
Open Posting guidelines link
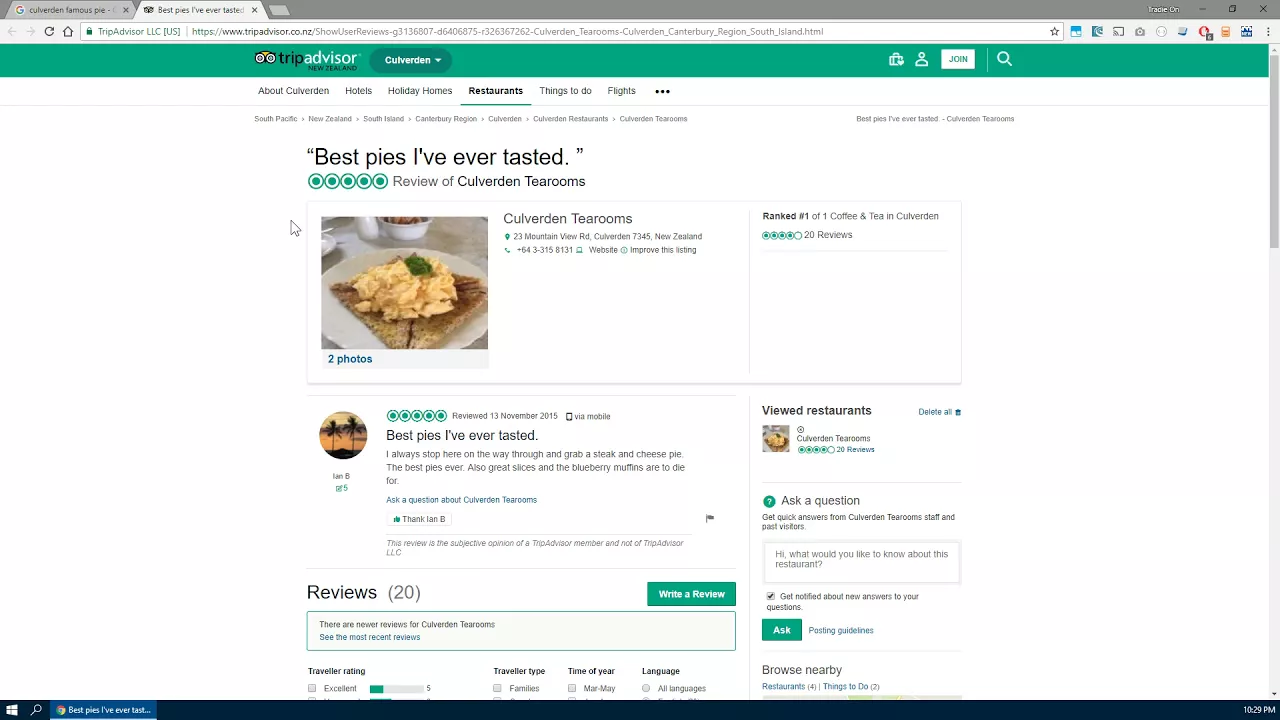point(840,631)
